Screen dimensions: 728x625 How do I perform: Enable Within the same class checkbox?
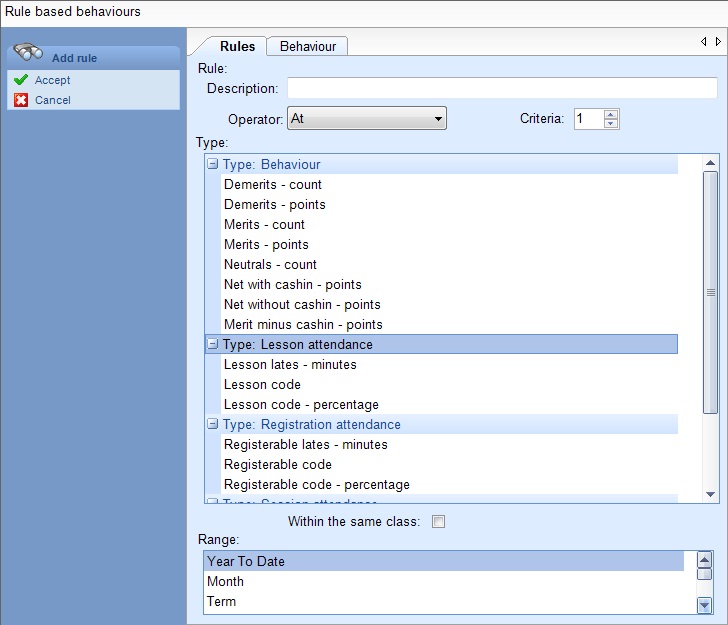click(x=437, y=521)
